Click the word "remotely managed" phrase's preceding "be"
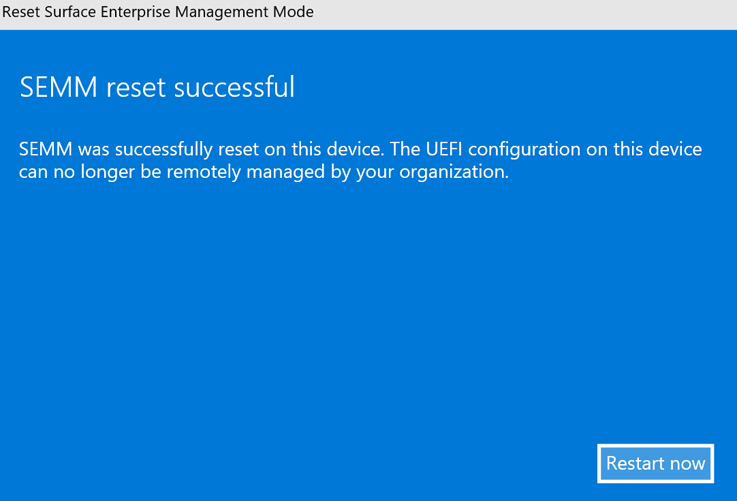737x501 pixels. 145,172
